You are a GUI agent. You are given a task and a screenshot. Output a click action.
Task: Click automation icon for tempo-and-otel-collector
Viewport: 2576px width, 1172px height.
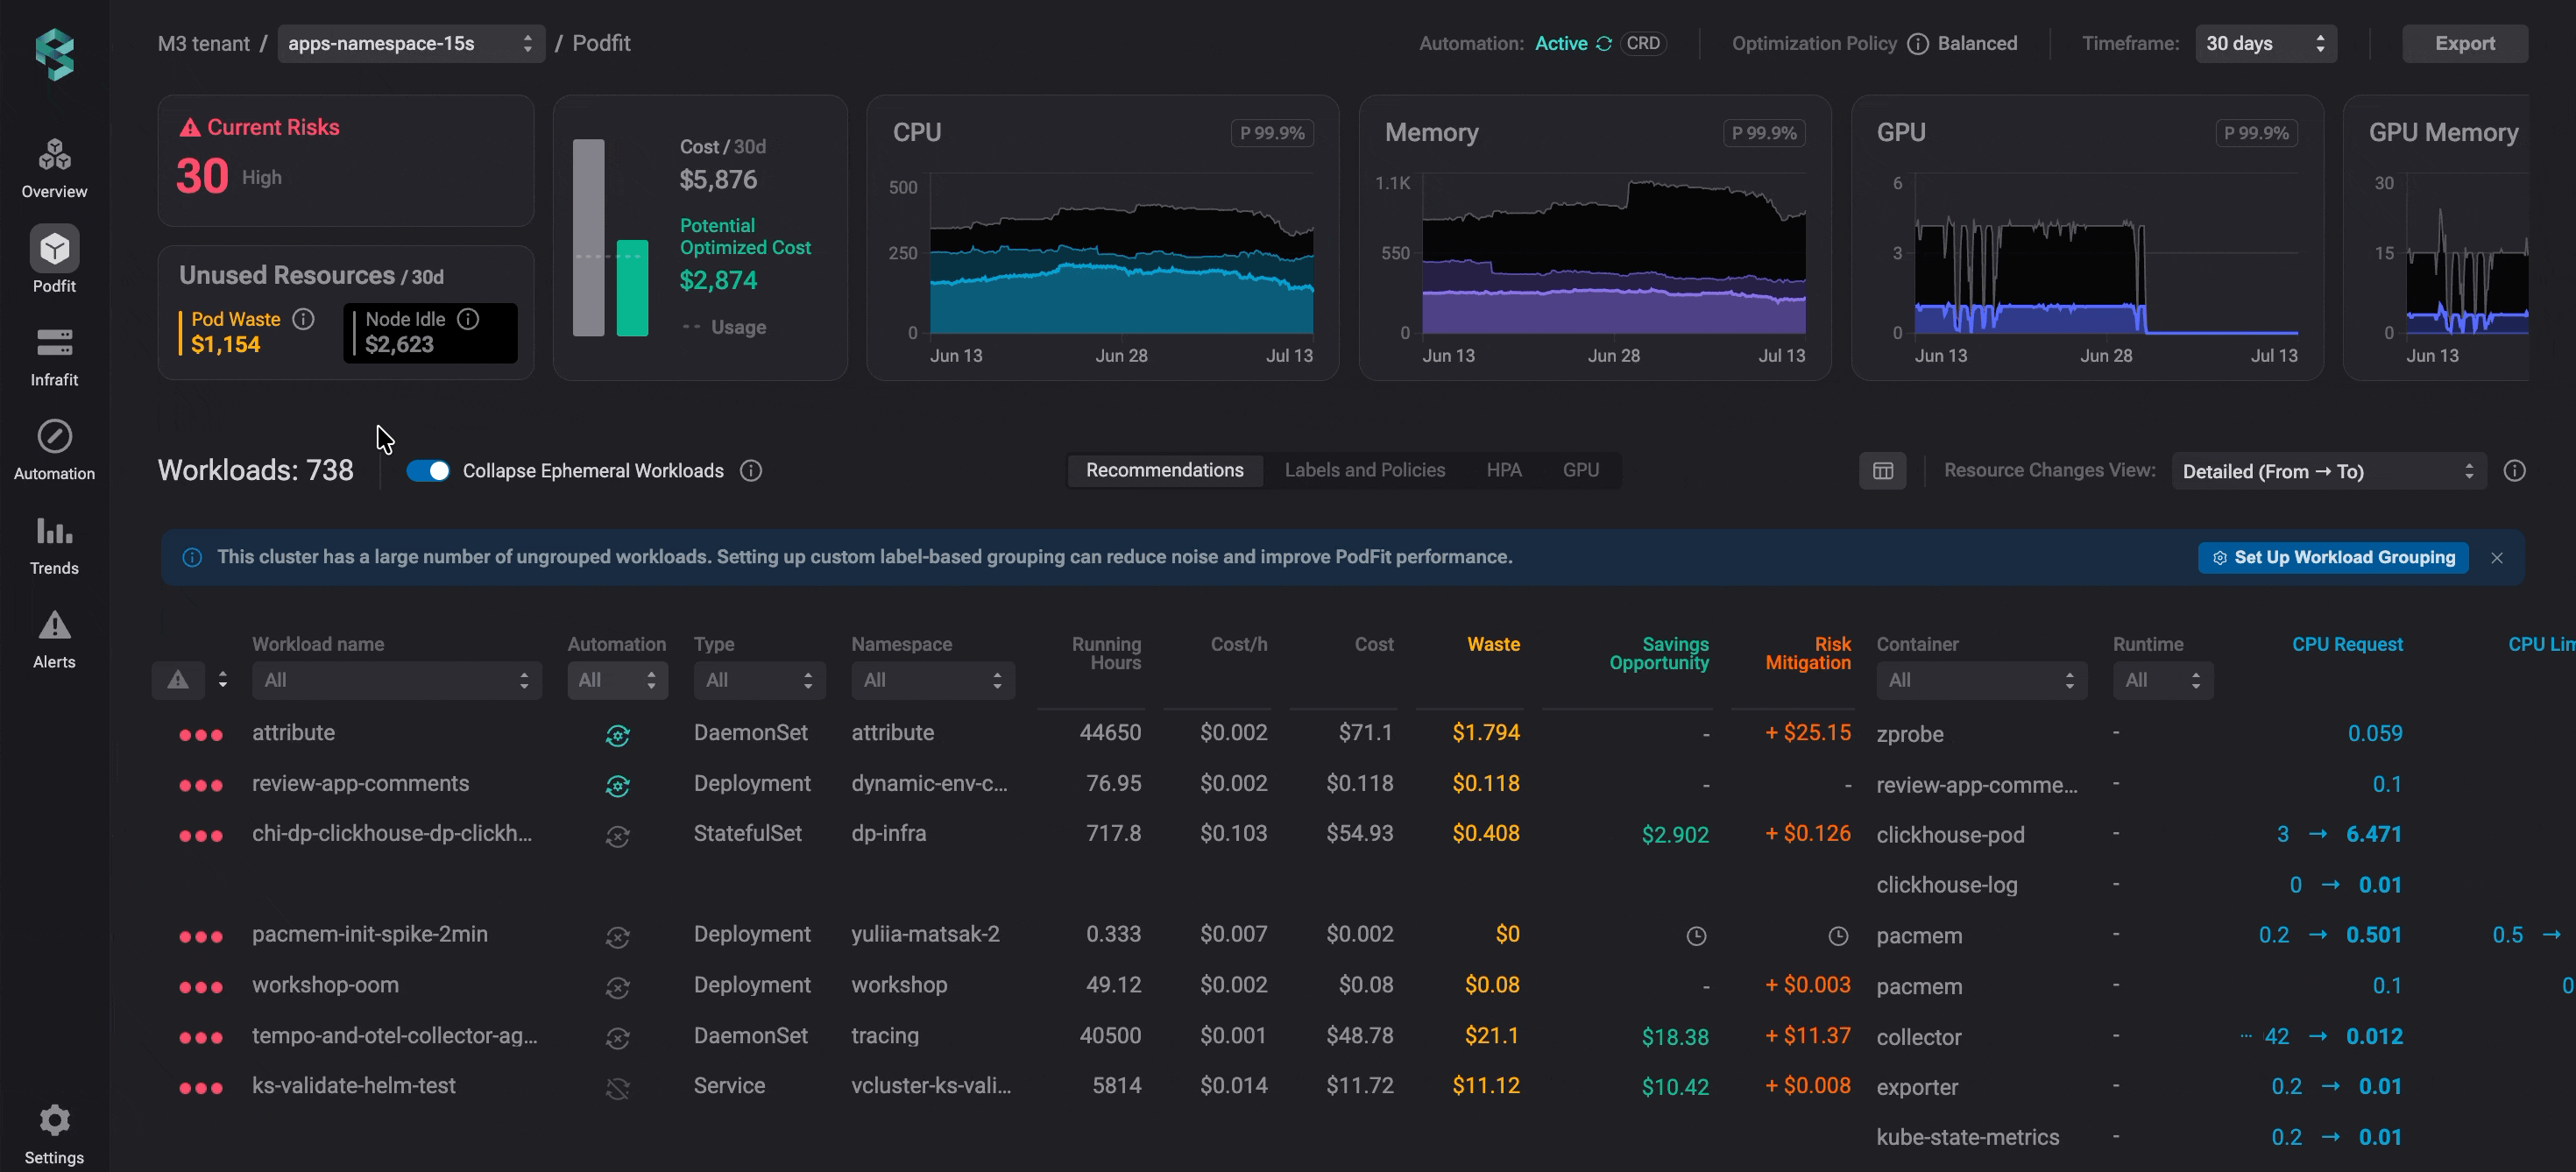618,1038
